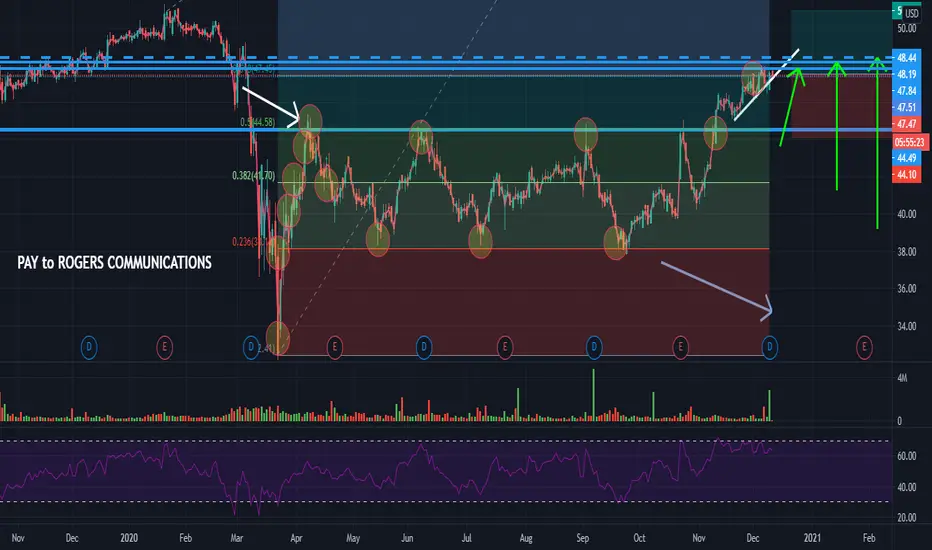The height and width of the screenshot is (550, 932).
Task: Click the dividend D marker in September 2020
Action: point(594,347)
